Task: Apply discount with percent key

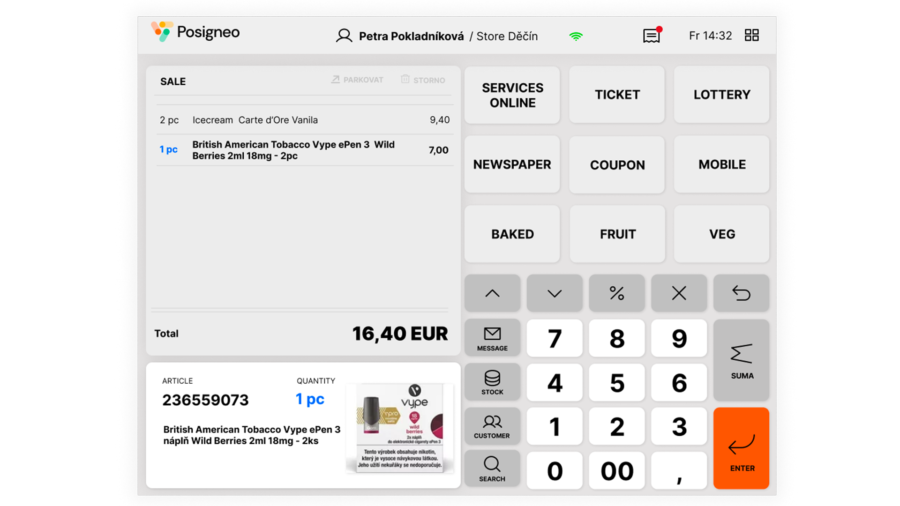Action: point(617,293)
